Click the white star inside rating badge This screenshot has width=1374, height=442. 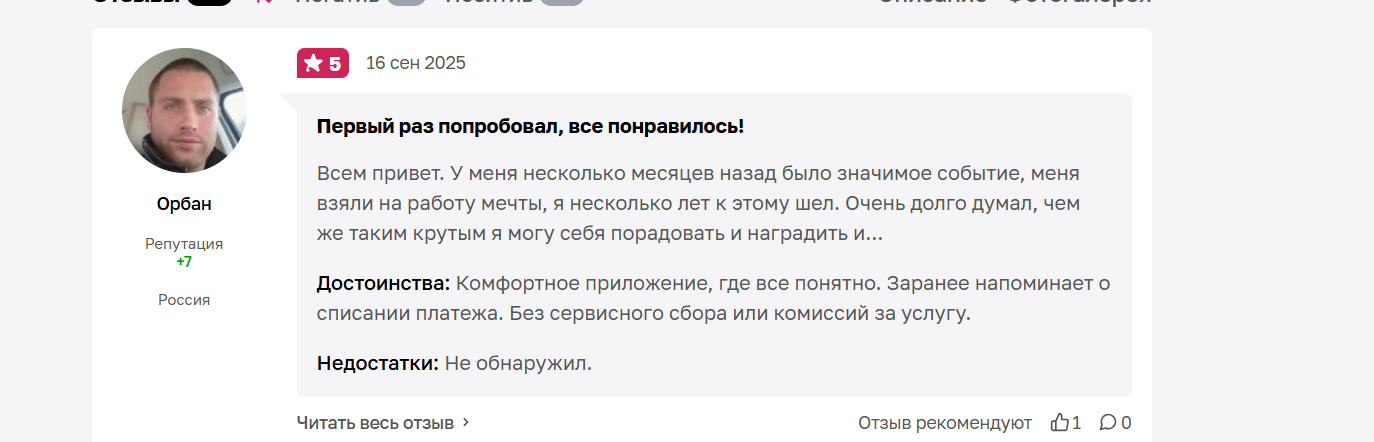tap(313, 63)
